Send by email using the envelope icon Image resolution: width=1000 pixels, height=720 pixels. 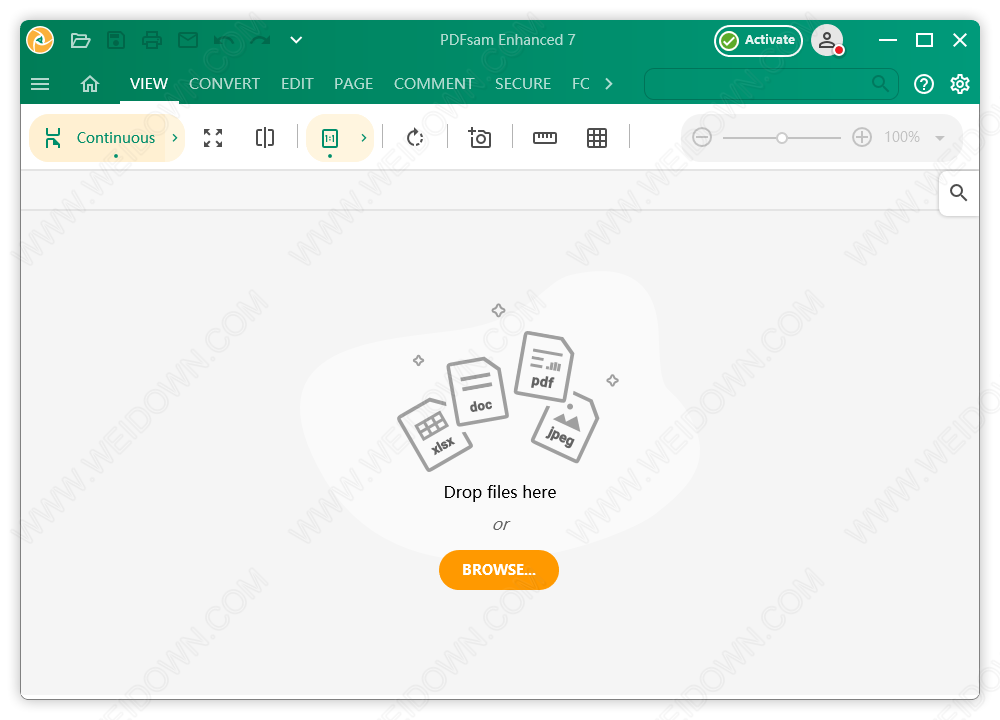point(188,40)
